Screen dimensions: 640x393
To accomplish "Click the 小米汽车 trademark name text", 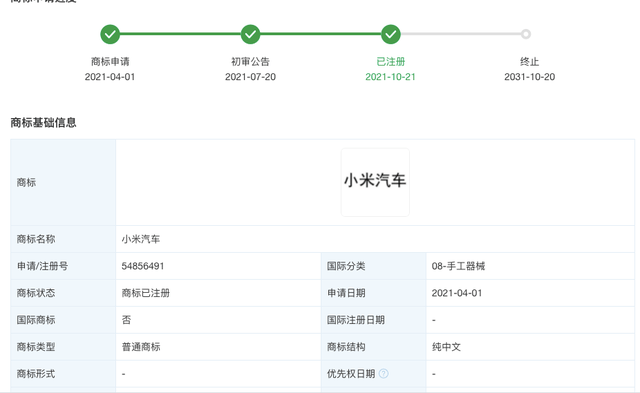I will coord(141,239).
